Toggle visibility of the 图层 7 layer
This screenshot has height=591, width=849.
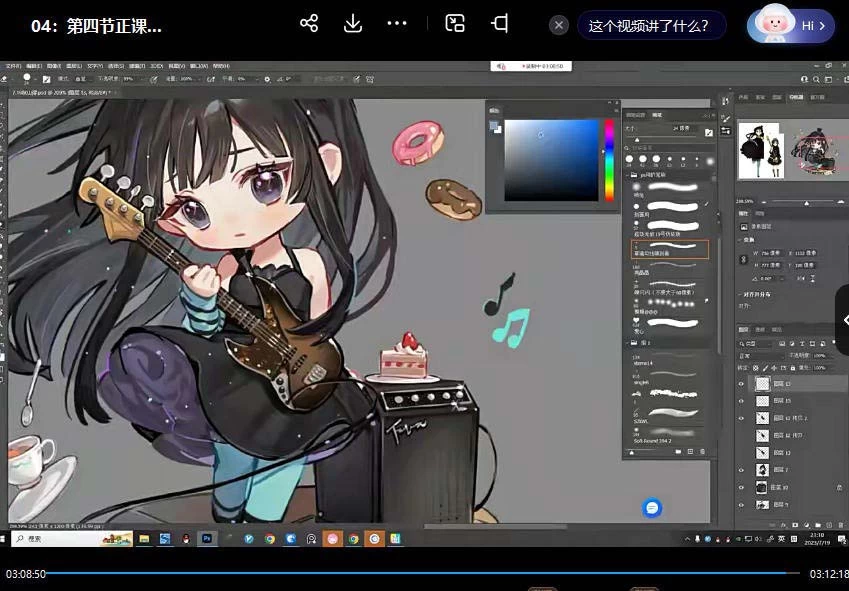point(740,470)
